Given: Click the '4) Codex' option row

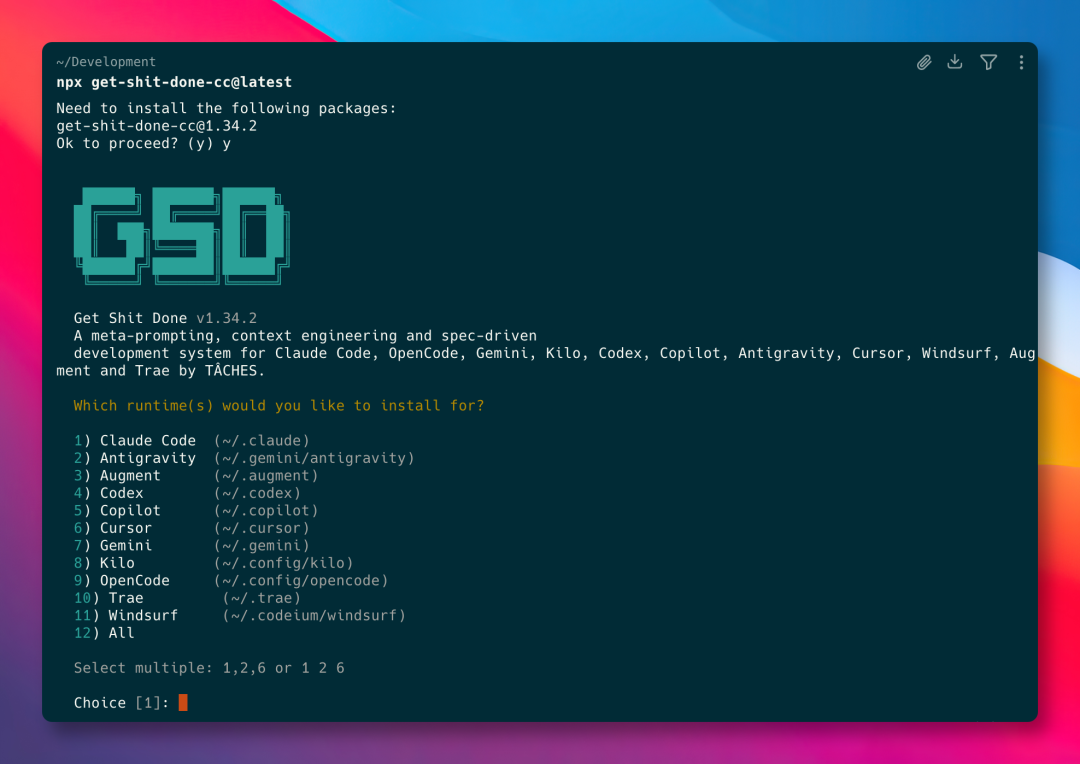Looking at the screenshot, I should (187, 493).
